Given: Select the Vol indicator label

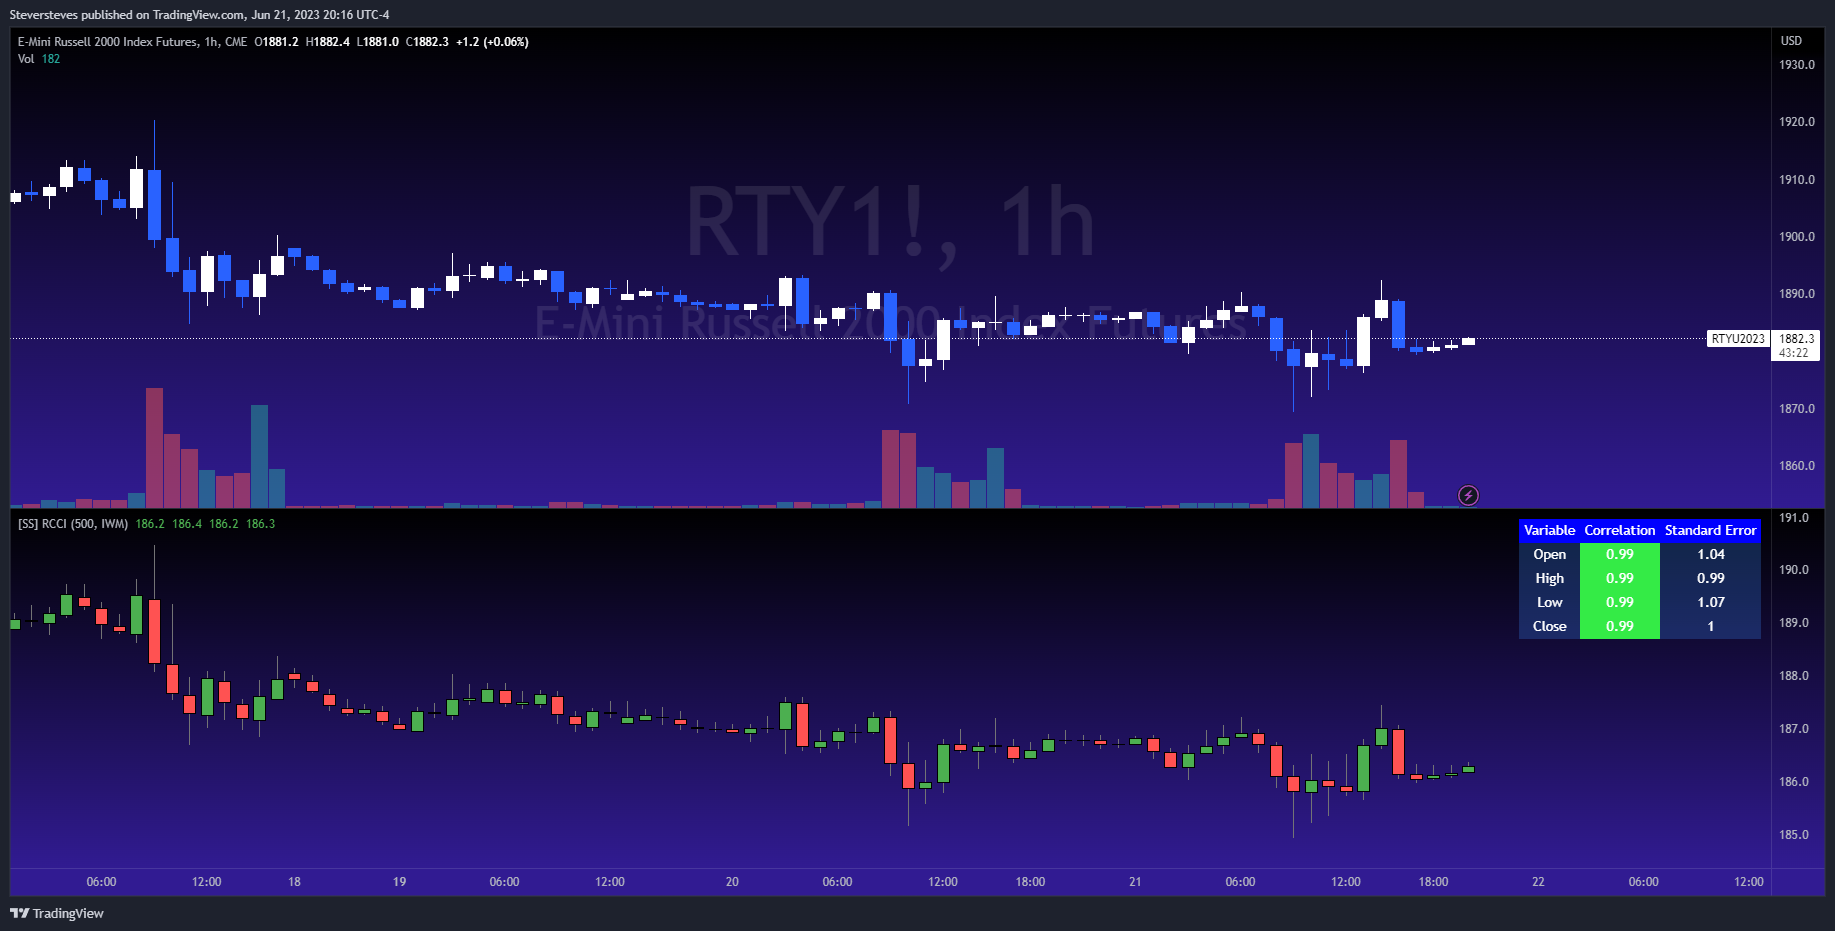Looking at the screenshot, I should (x=26, y=59).
